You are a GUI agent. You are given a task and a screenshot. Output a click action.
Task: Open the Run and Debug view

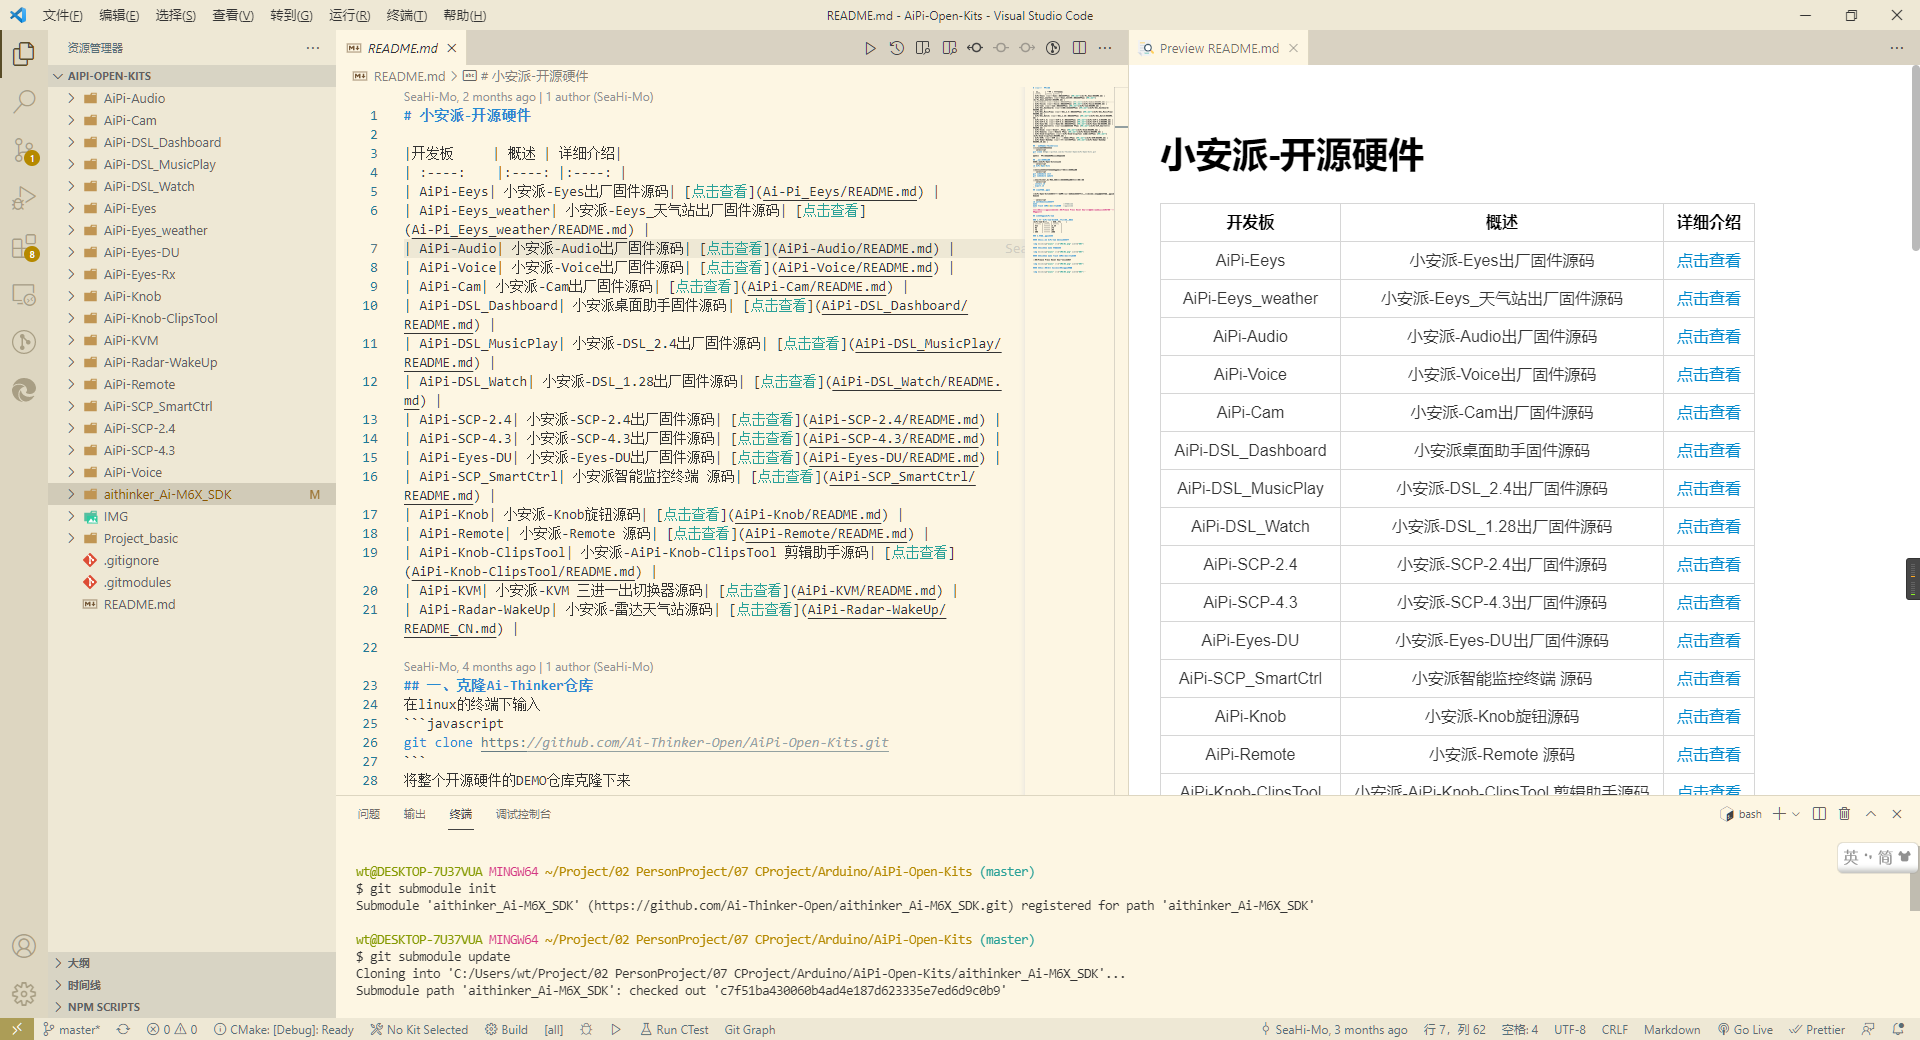(x=24, y=198)
